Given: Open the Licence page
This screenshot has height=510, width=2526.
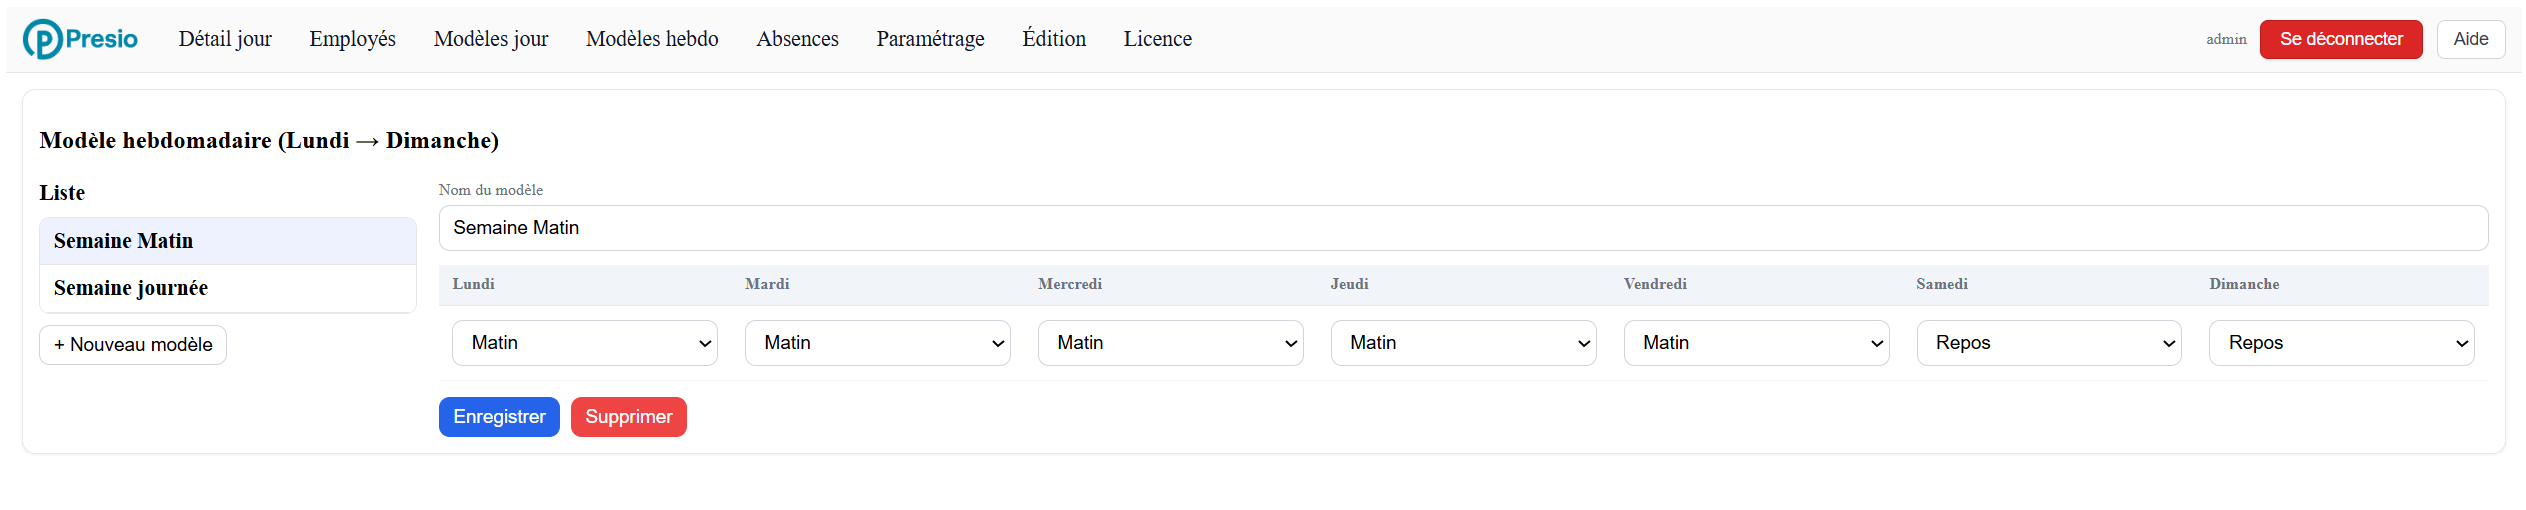Looking at the screenshot, I should point(1157,39).
